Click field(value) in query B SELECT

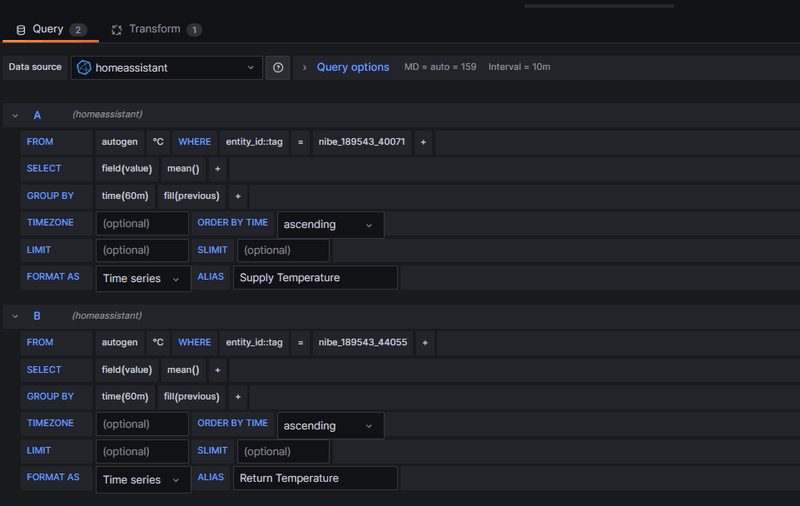pos(127,370)
